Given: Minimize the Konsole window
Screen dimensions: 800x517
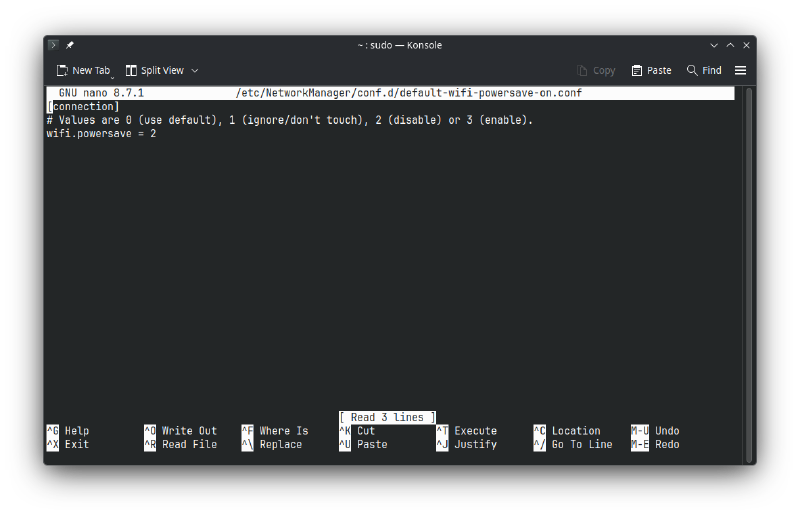Looking at the screenshot, I should (x=714, y=45).
